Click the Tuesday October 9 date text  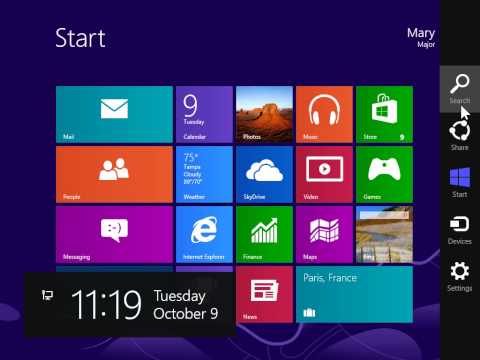pyautogui.click(x=186, y=305)
